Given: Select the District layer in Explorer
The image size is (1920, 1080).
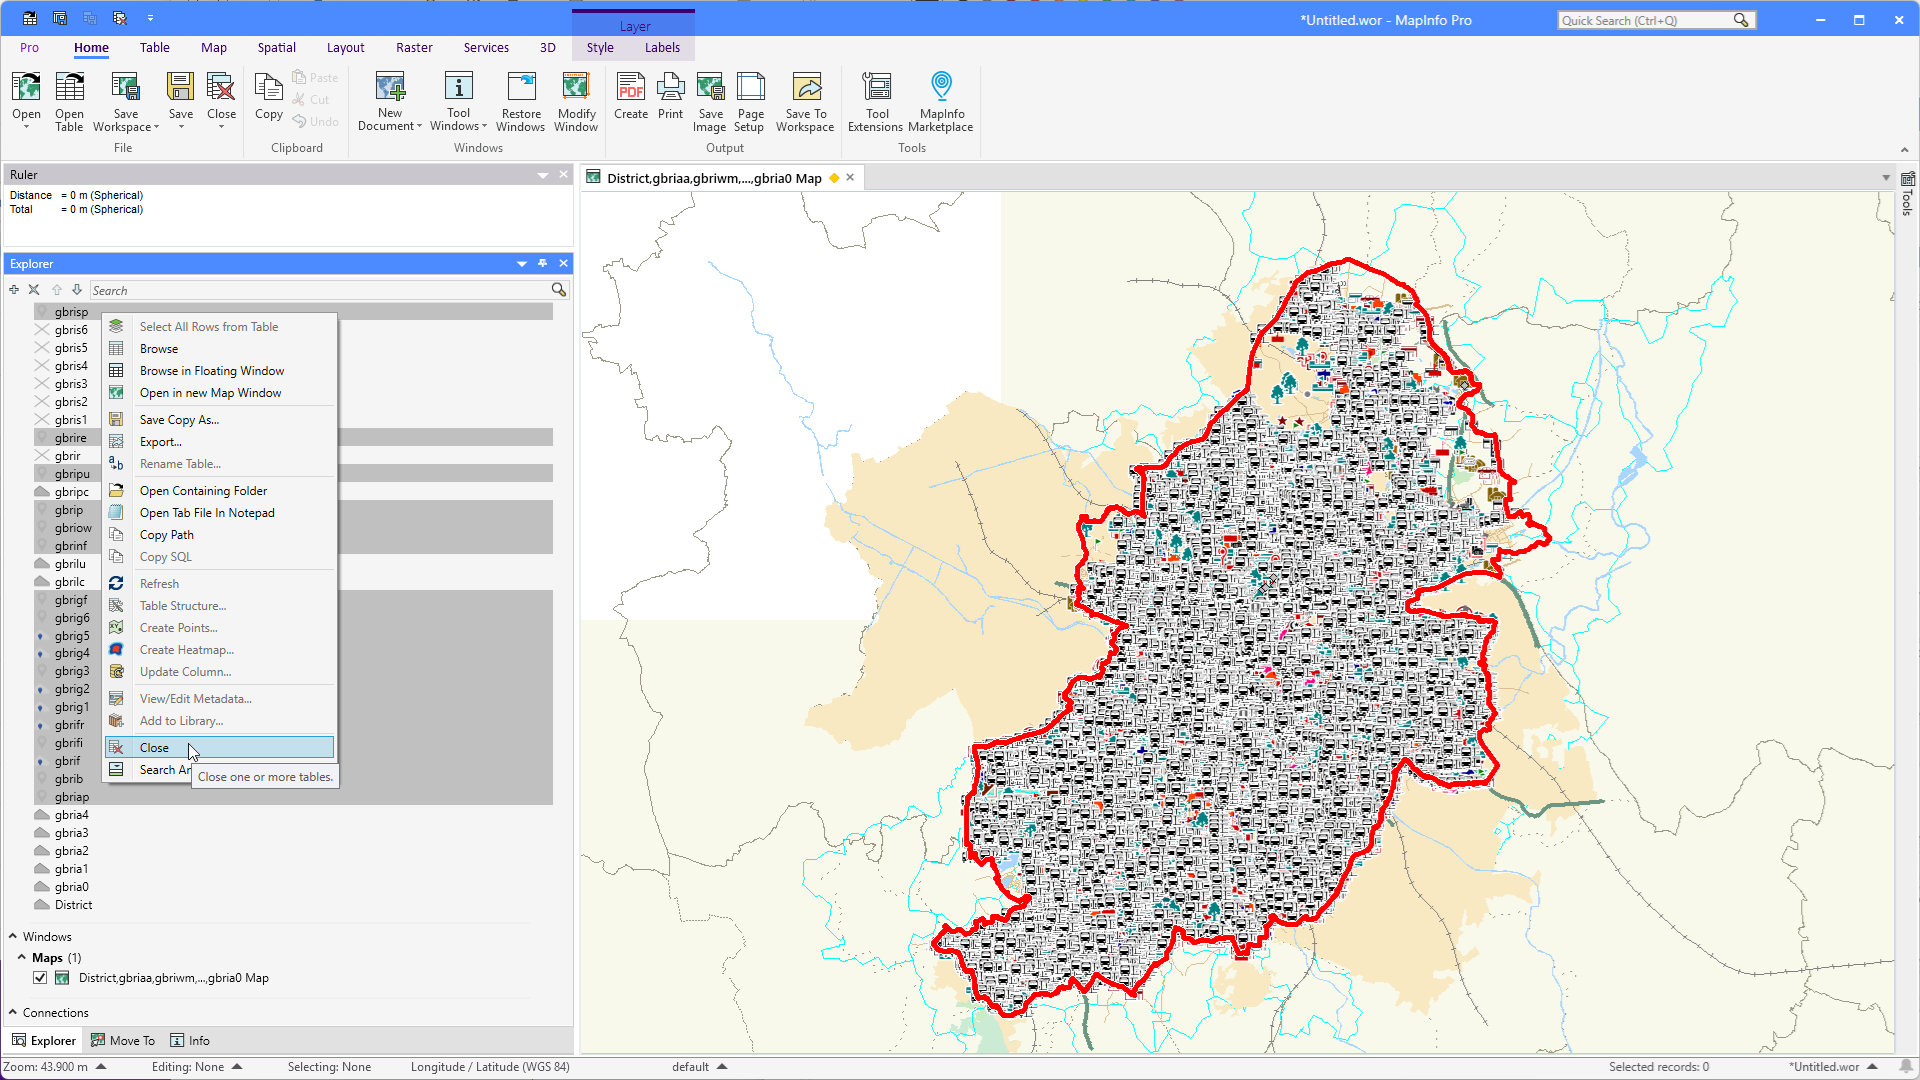Looking at the screenshot, I should pos(73,905).
